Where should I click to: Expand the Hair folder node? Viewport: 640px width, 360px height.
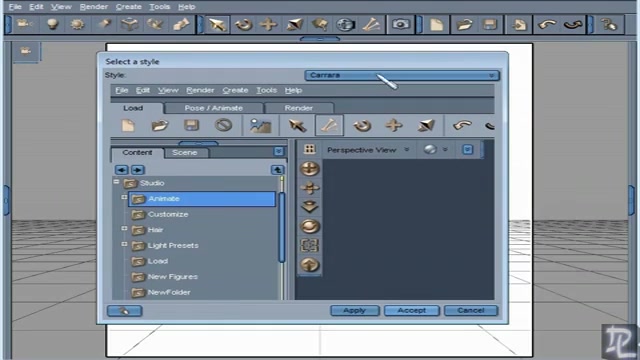point(124,229)
